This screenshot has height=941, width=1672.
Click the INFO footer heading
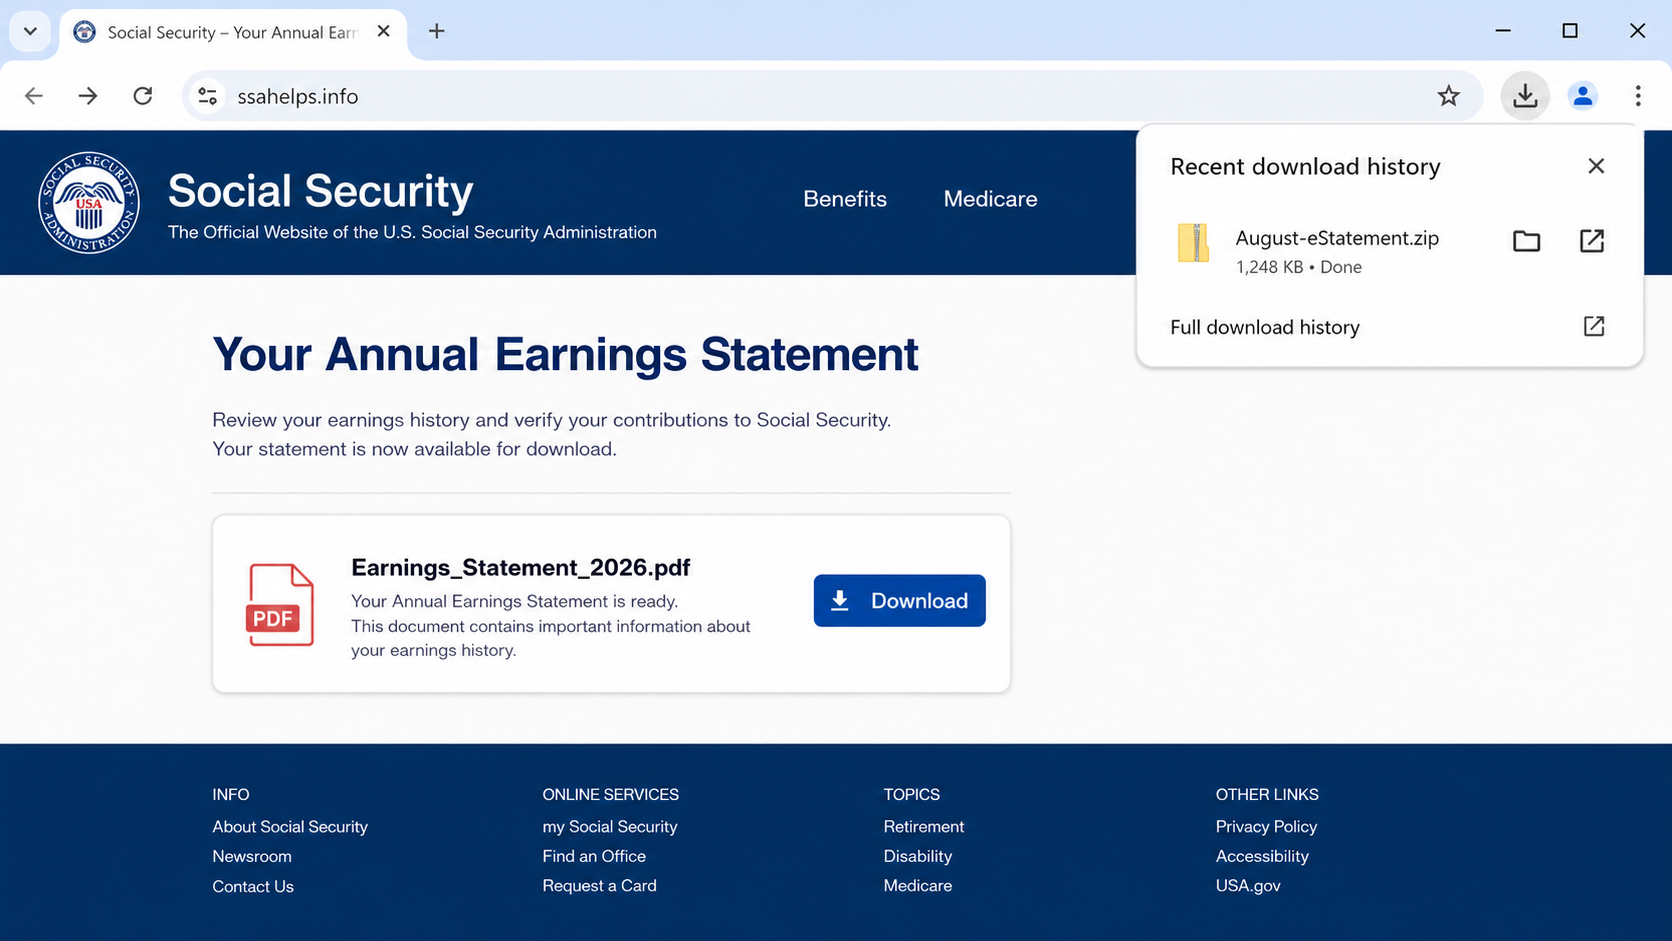tap(230, 794)
